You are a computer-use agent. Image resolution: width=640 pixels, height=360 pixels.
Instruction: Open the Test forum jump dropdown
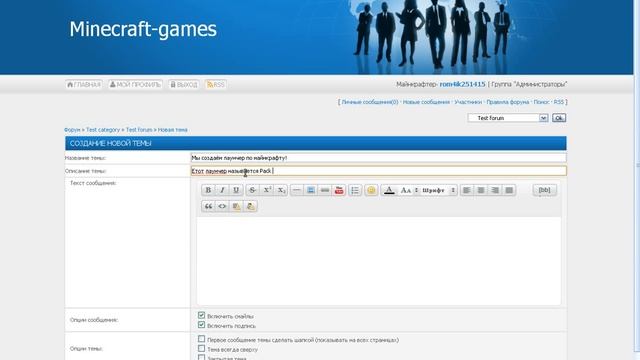[508, 118]
